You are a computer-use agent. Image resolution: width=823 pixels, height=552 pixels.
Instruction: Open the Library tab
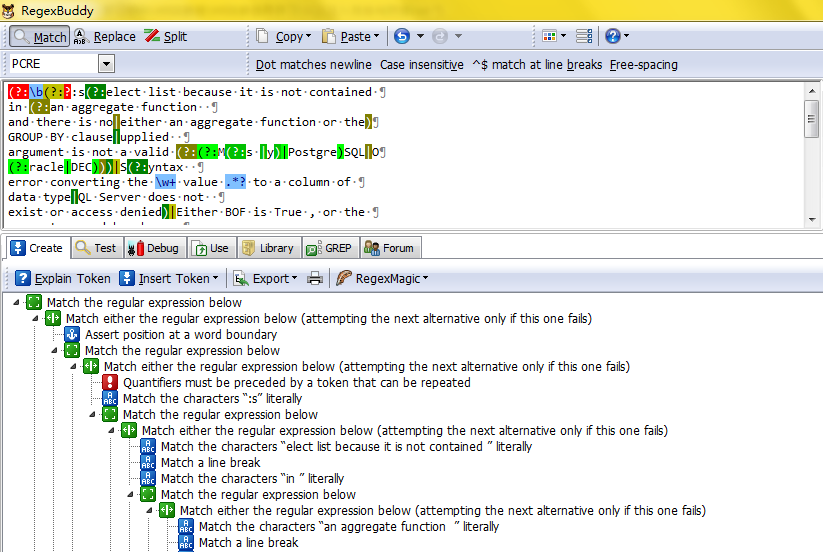[269, 248]
